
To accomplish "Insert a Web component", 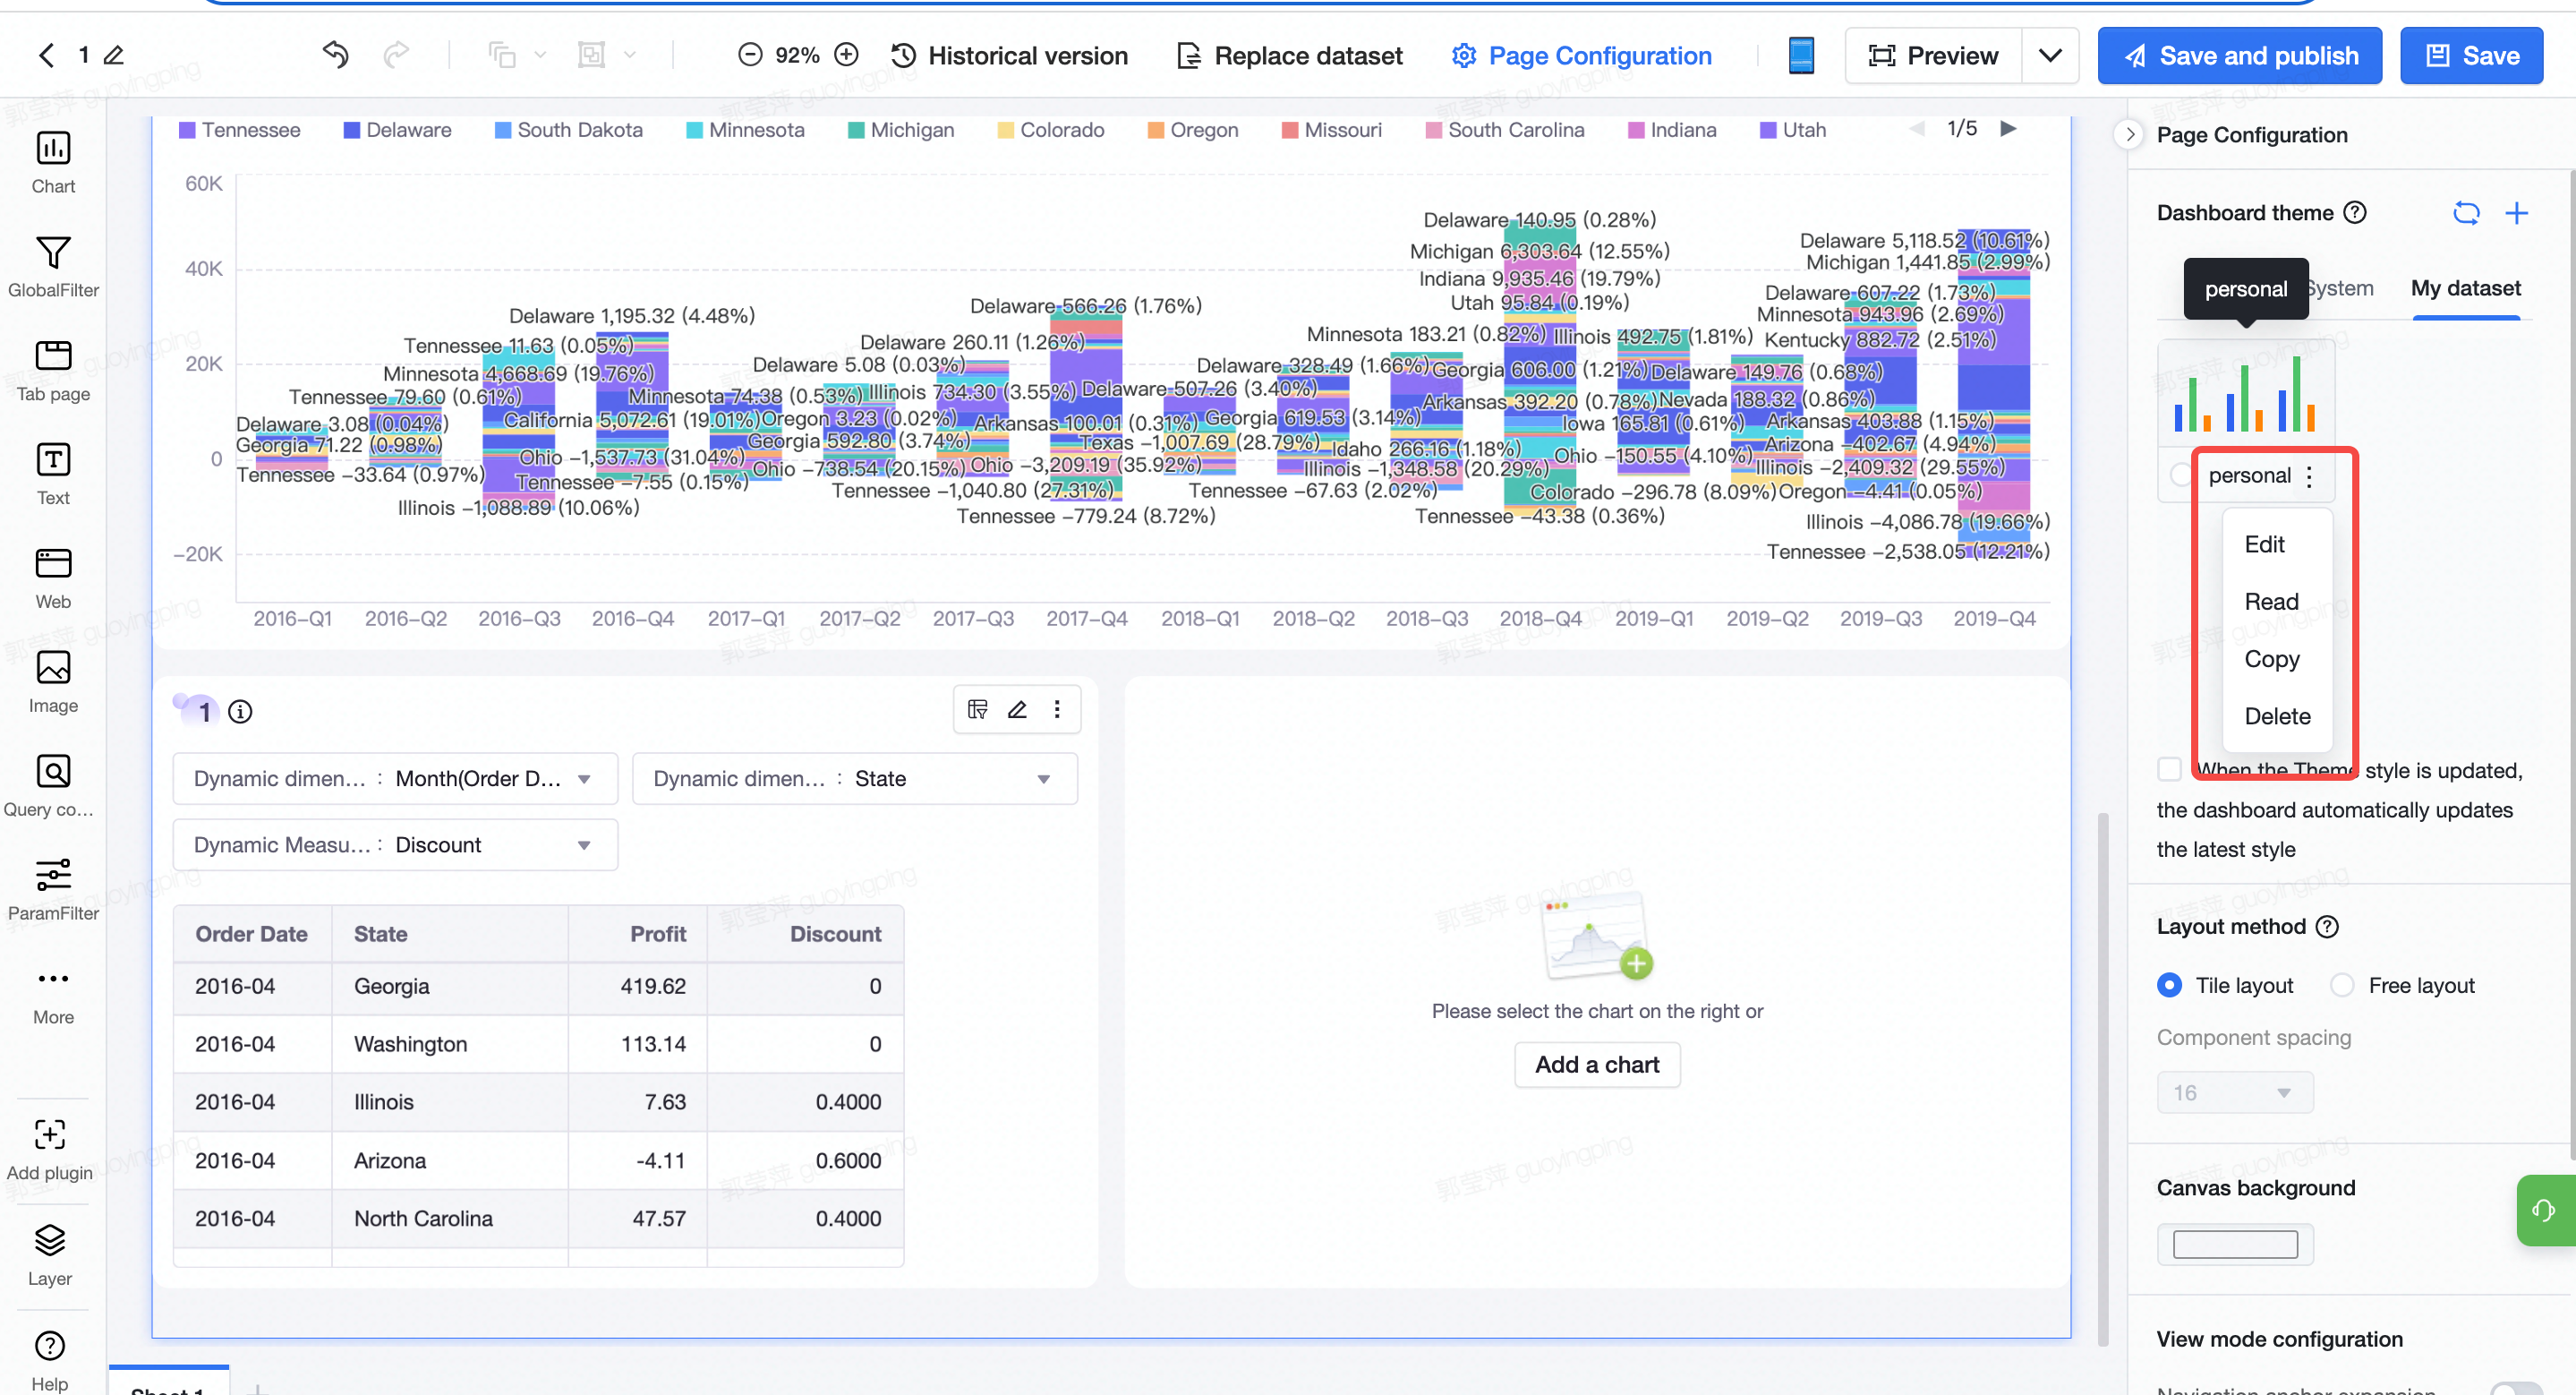I will coord(53,578).
